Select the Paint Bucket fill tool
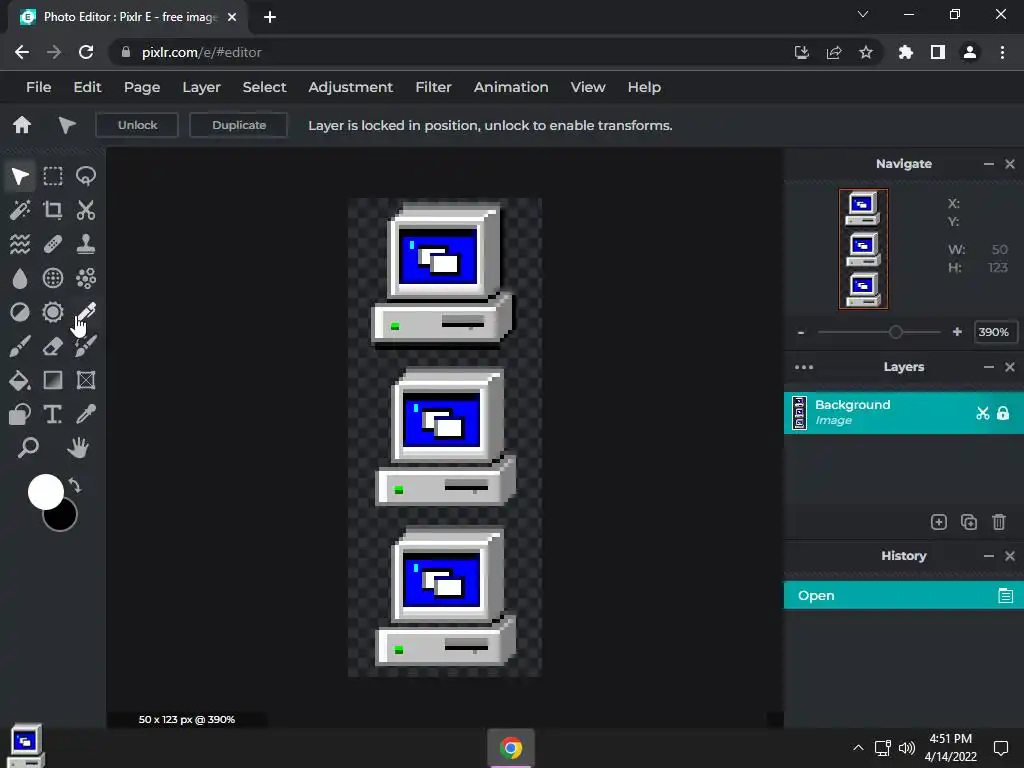 20,380
